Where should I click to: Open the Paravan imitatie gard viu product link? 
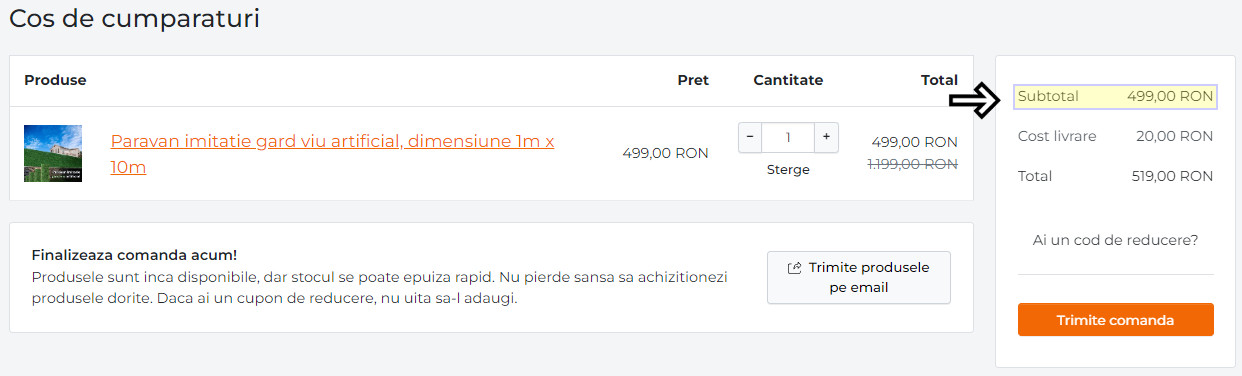[332, 154]
